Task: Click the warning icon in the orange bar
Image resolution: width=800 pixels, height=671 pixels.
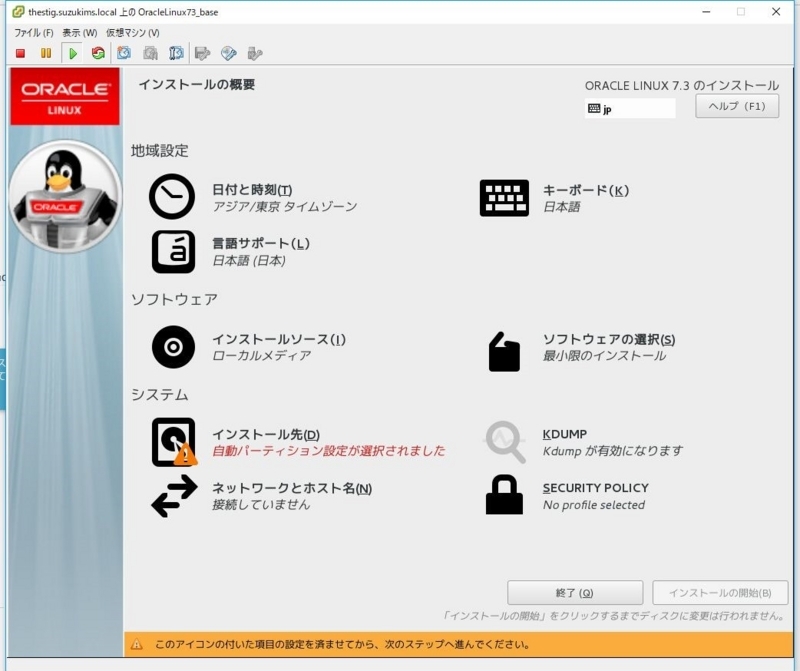Action: click(x=137, y=644)
